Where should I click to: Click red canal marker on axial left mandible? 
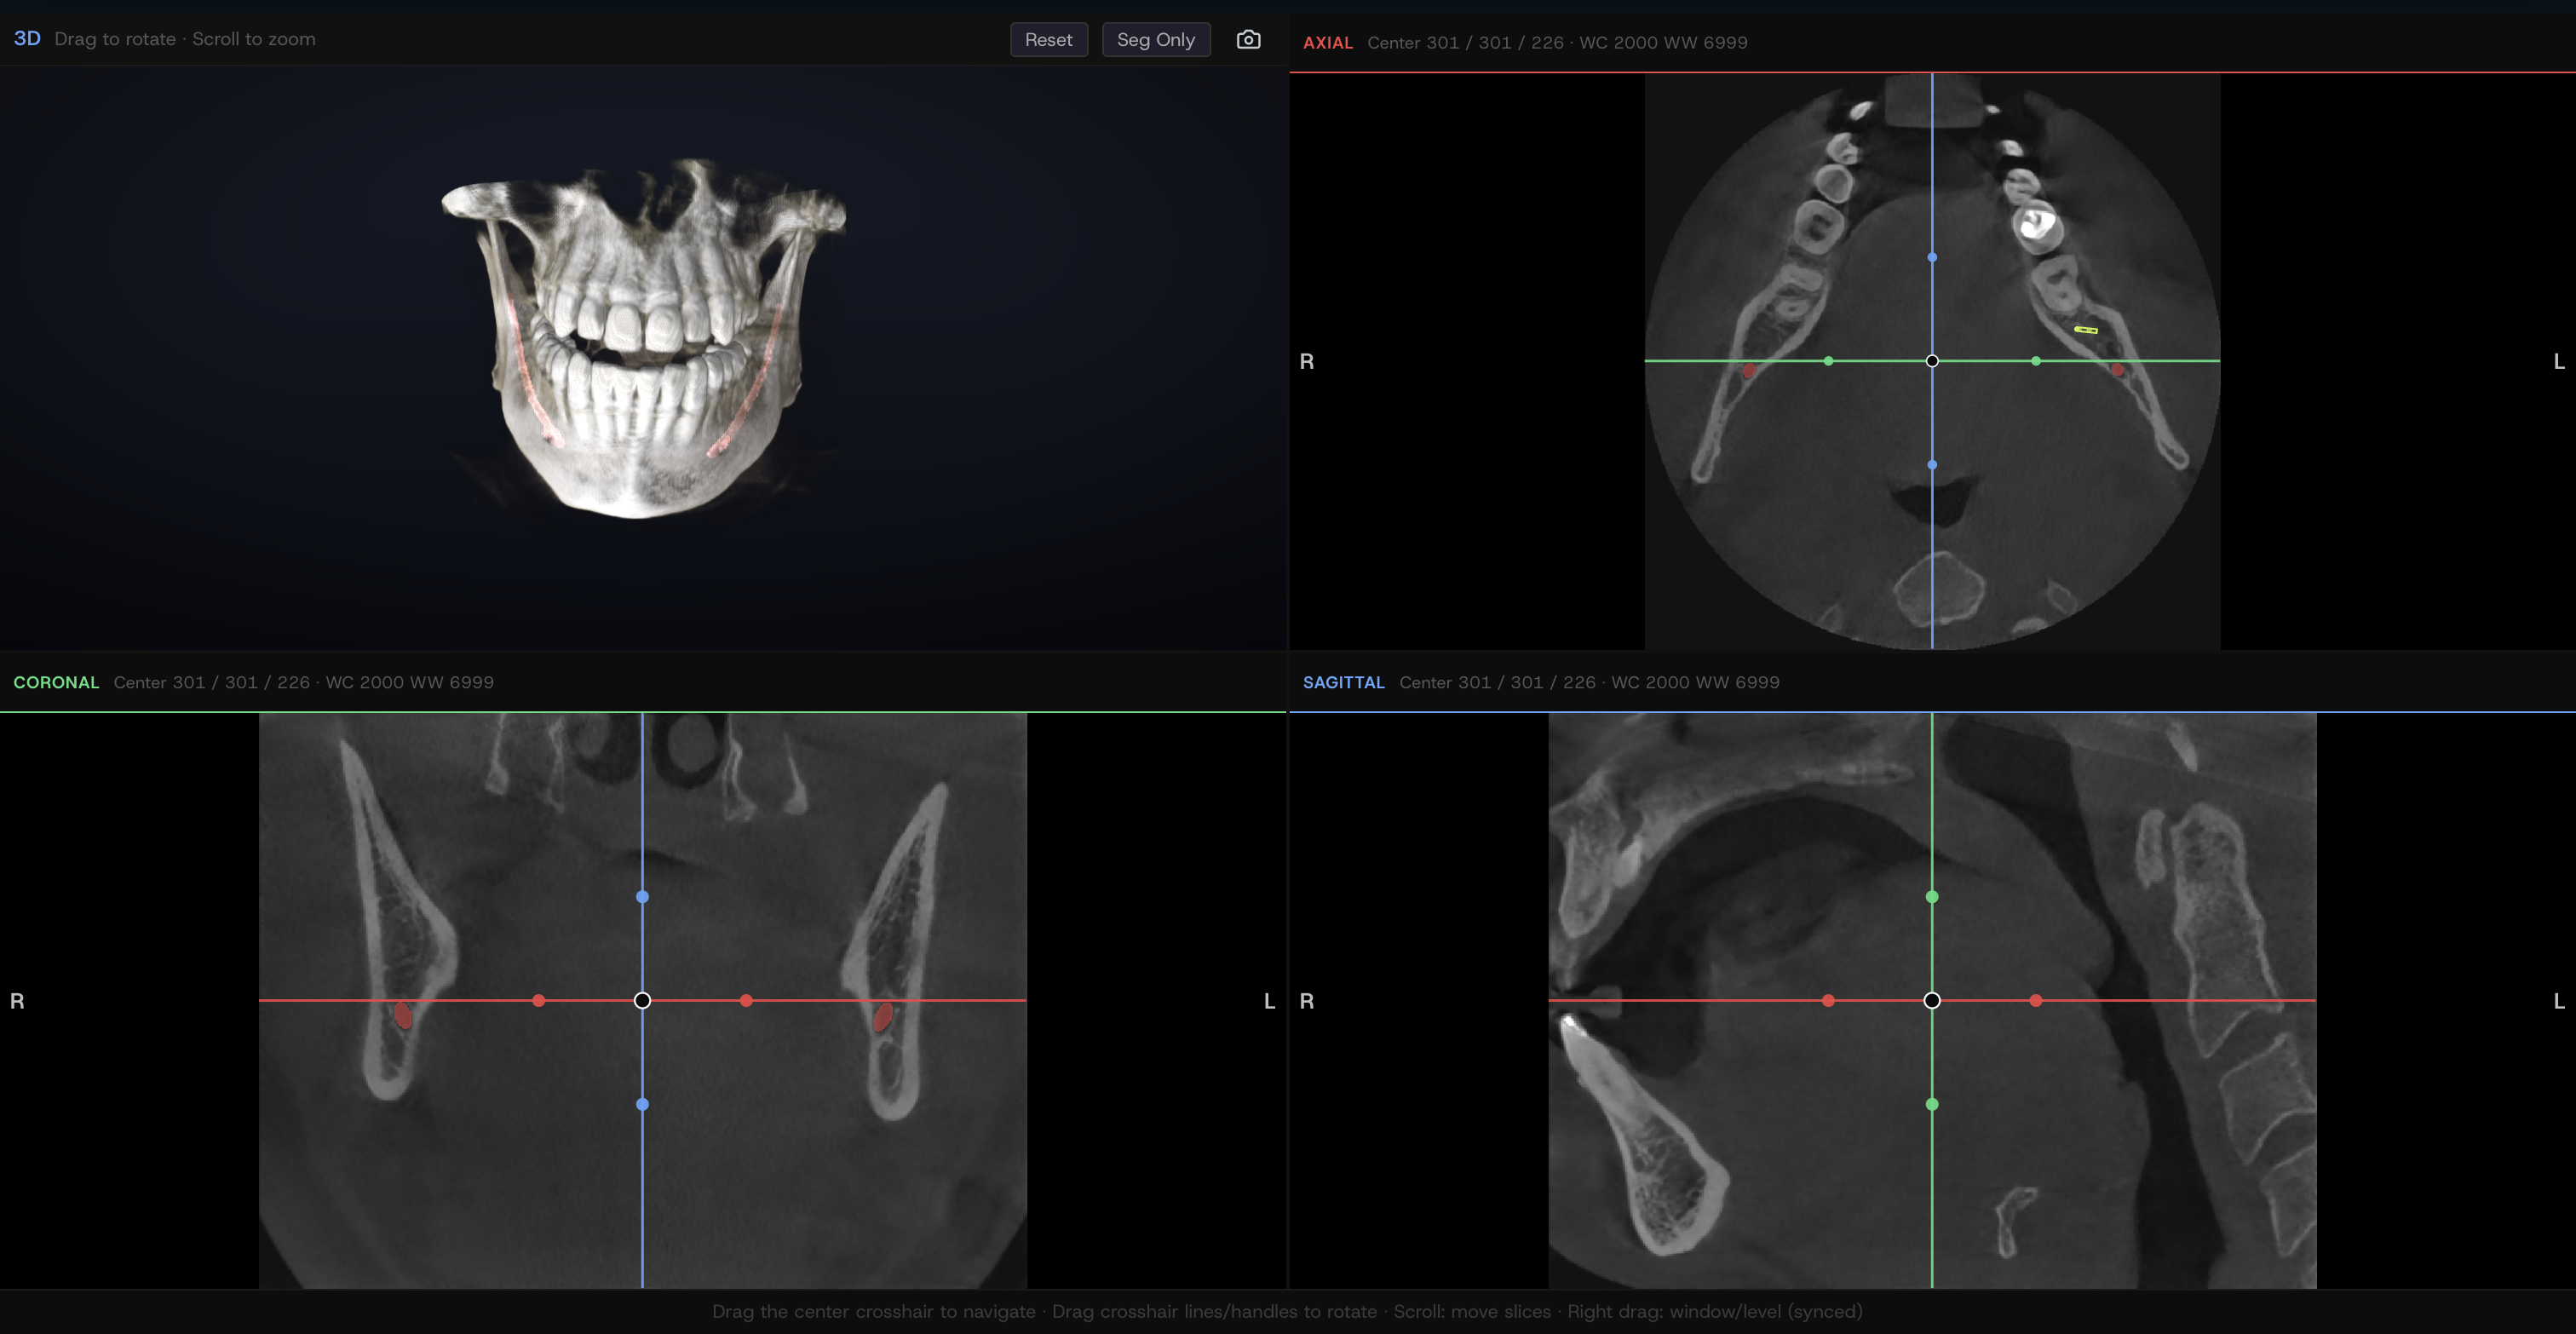pos(2116,369)
